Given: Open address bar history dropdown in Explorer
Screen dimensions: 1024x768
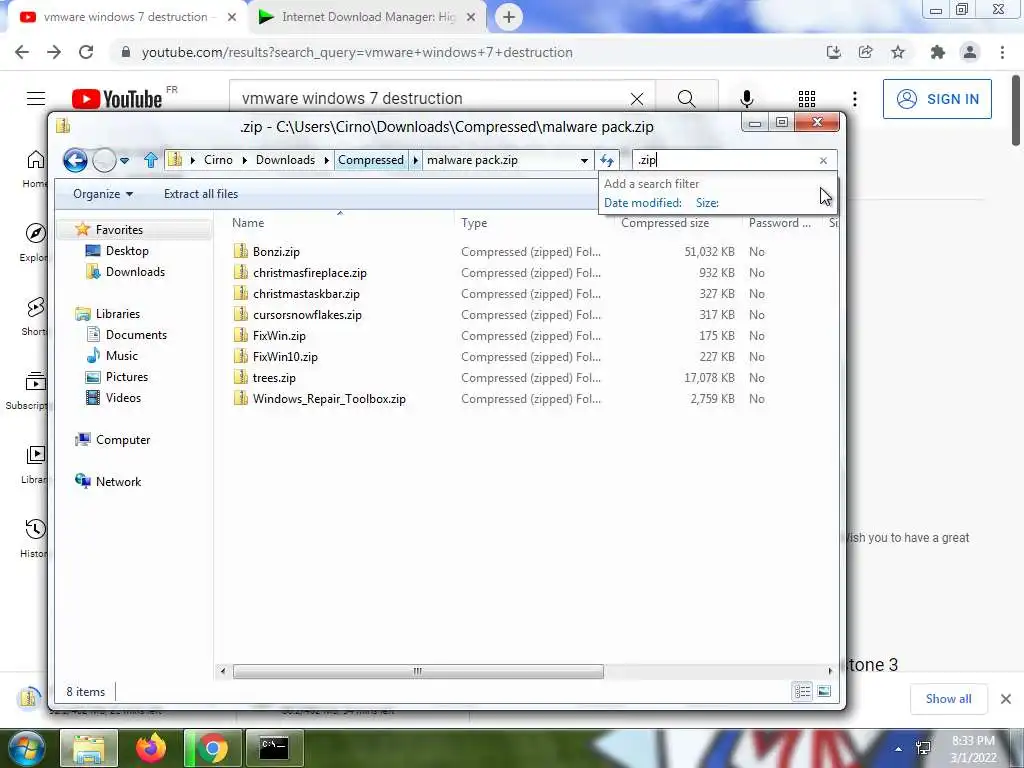Looking at the screenshot, I should point(584,160).
